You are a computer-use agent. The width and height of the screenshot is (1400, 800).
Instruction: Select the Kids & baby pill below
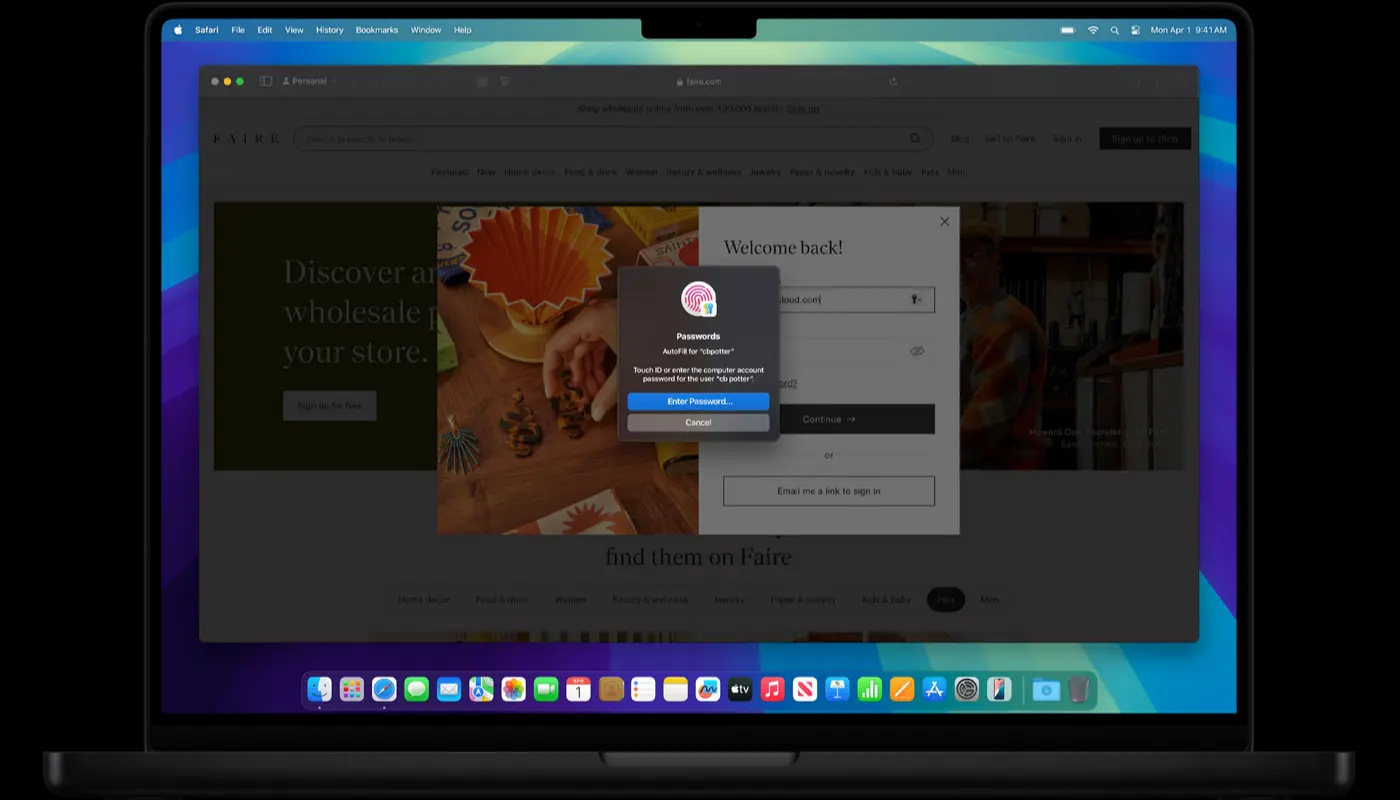tap(886, 599)
